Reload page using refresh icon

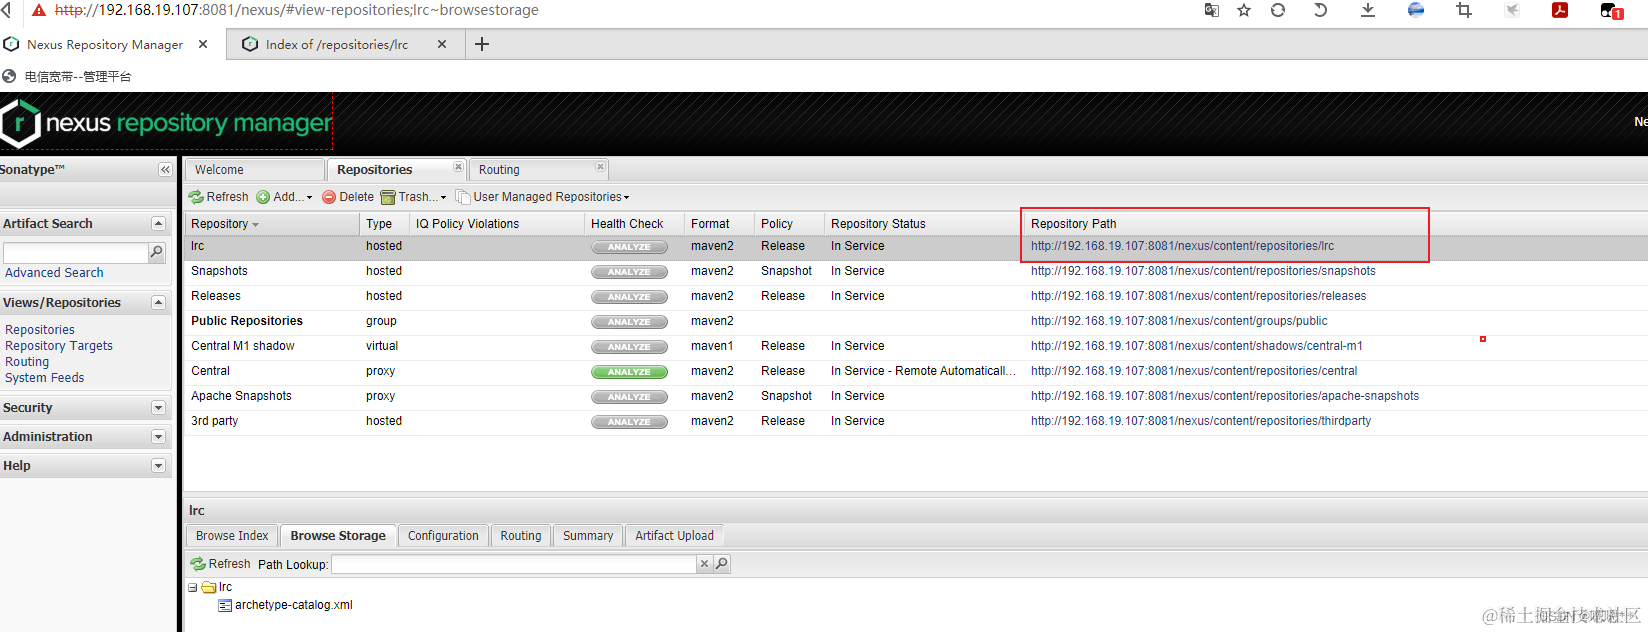click(1278, 10)
